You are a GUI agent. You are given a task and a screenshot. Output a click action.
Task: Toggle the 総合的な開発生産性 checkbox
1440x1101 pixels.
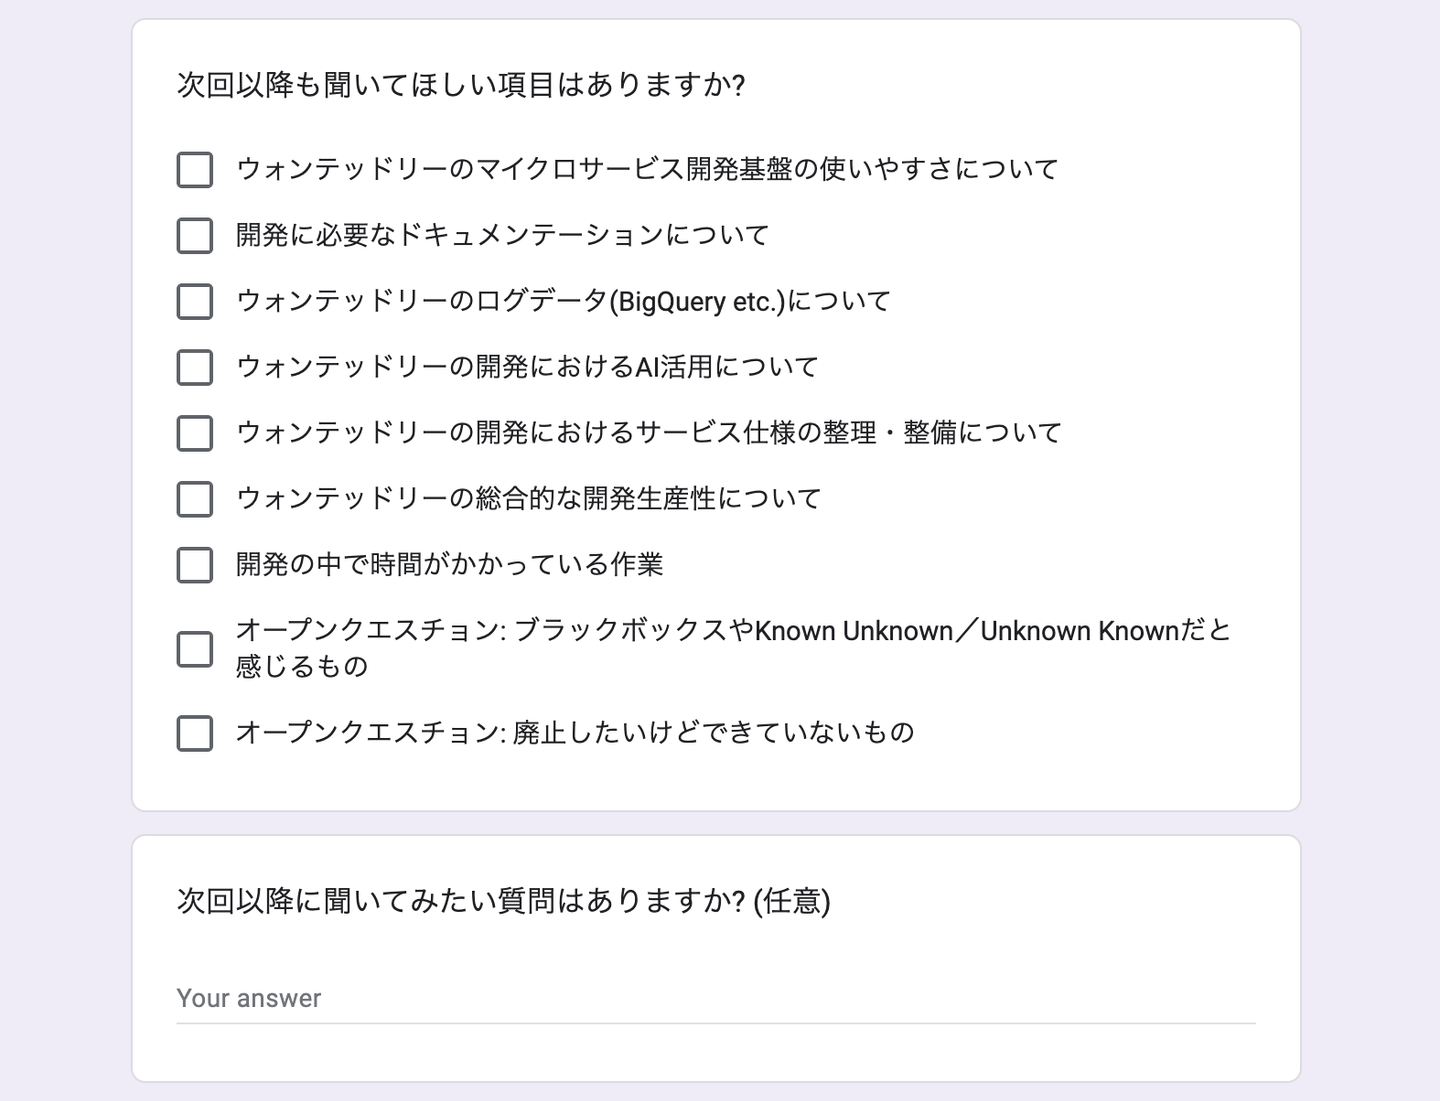click(195, 499)
